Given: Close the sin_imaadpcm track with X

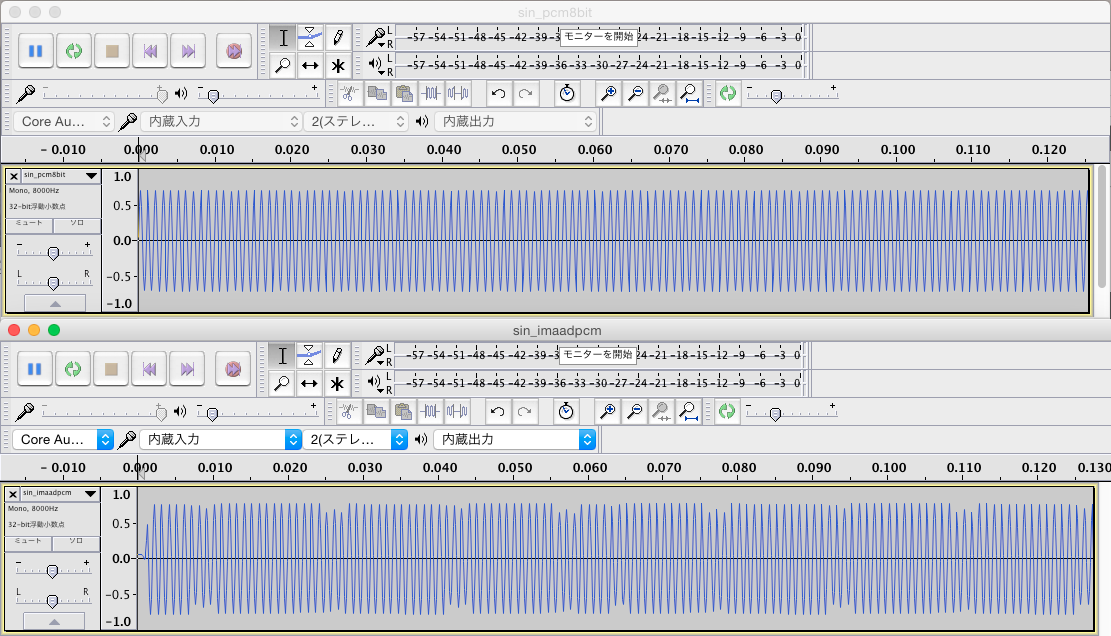Looking at the screenshot, I should coord(13,494).
